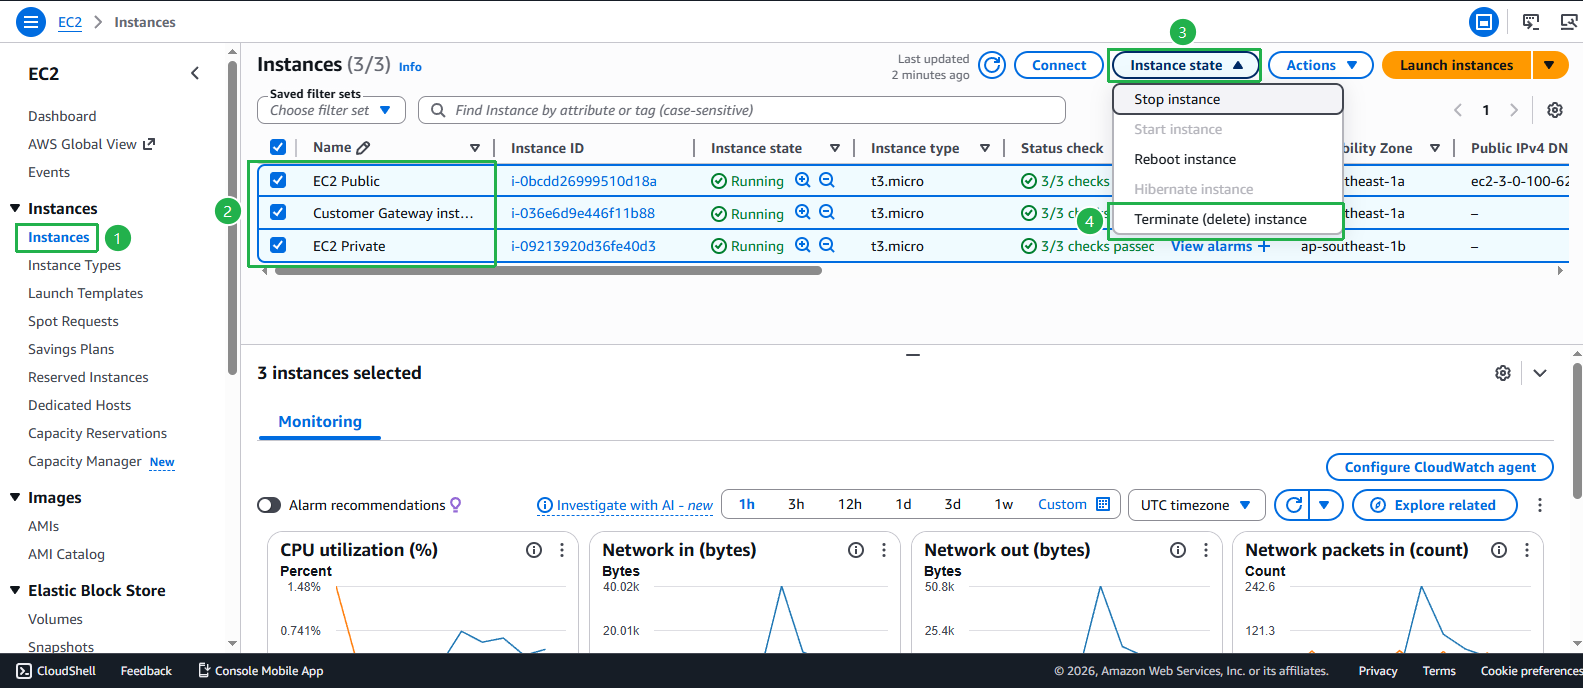Viewport: 1583px width, 688px height.
Task: Open Network out chart options menu
Action: (x=1206, y=550)
